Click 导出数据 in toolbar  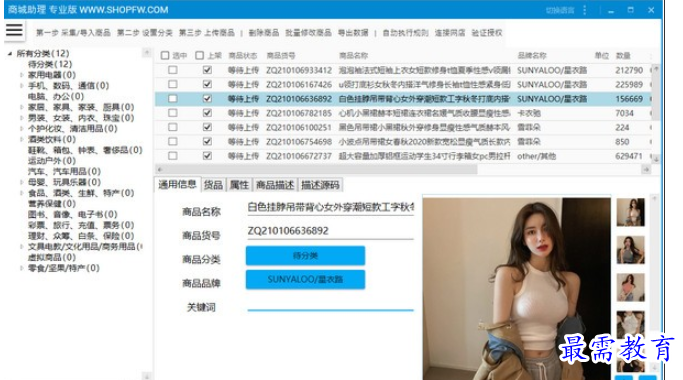[353, 33]
